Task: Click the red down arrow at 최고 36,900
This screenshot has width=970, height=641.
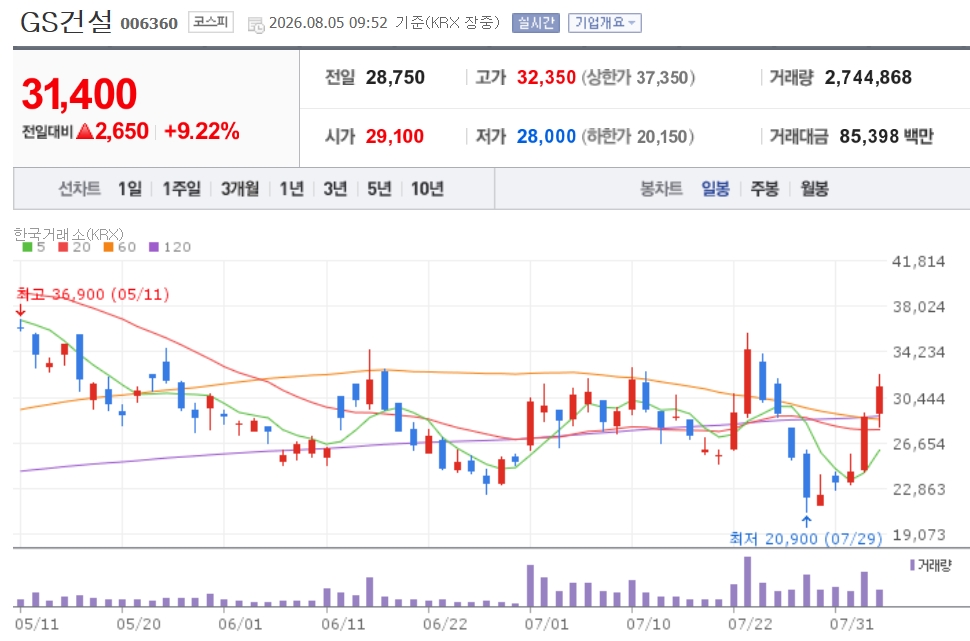Action: (20, 311)
